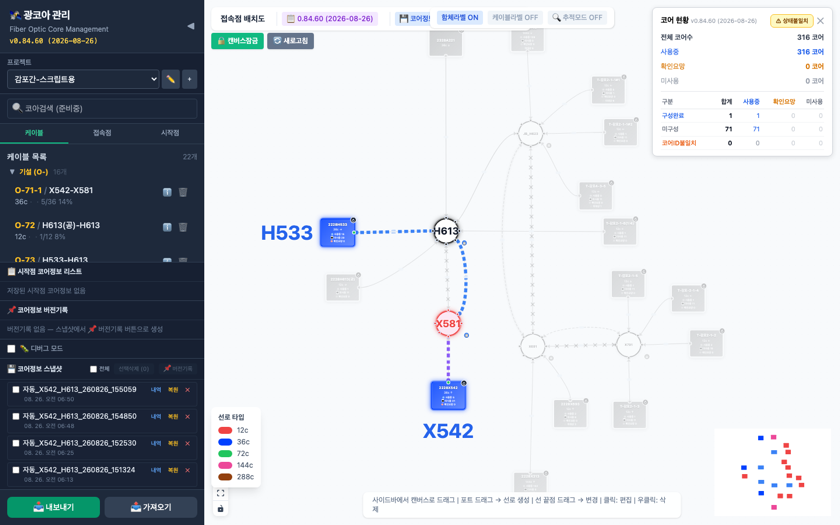This screenshot has height=525, width=840.
Task: Focus the 코어검색 search input
Action: pos(102,108)
